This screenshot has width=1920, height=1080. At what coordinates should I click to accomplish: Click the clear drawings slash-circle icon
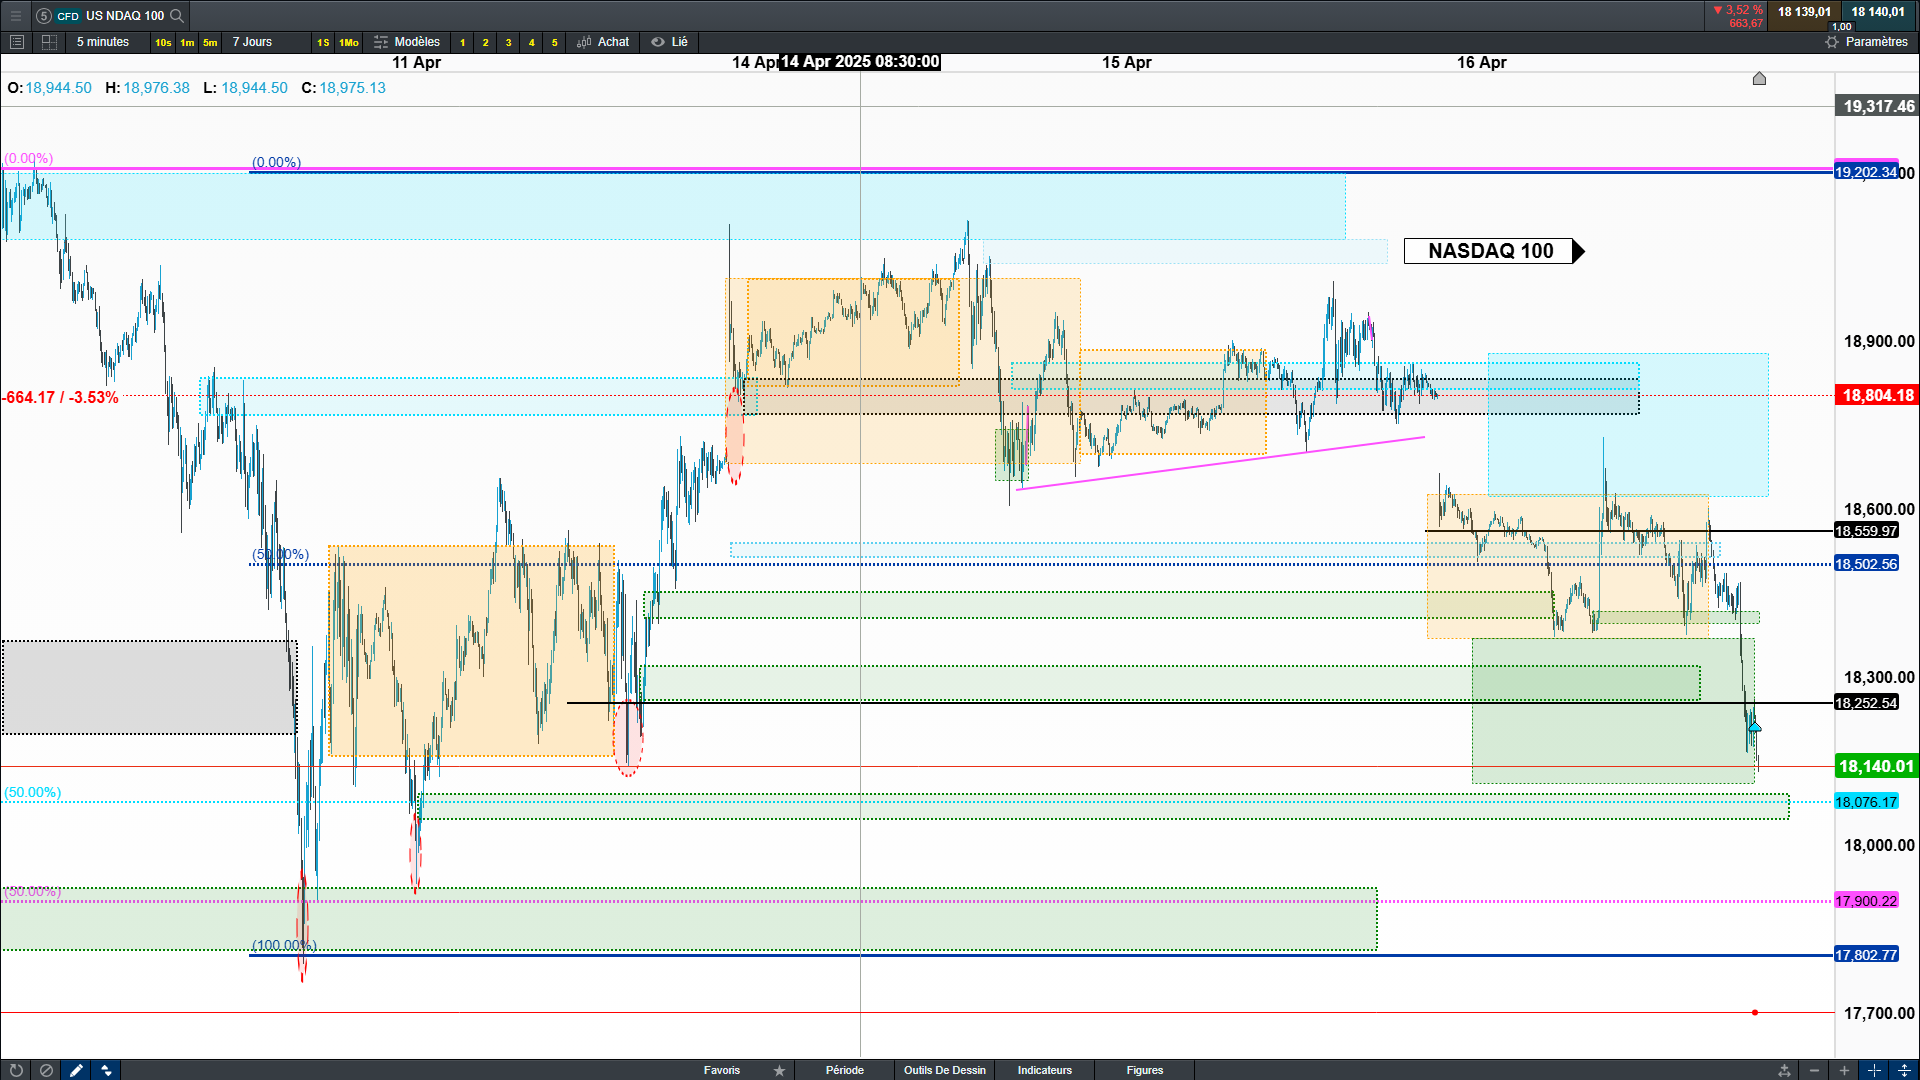click(46, 1070)
